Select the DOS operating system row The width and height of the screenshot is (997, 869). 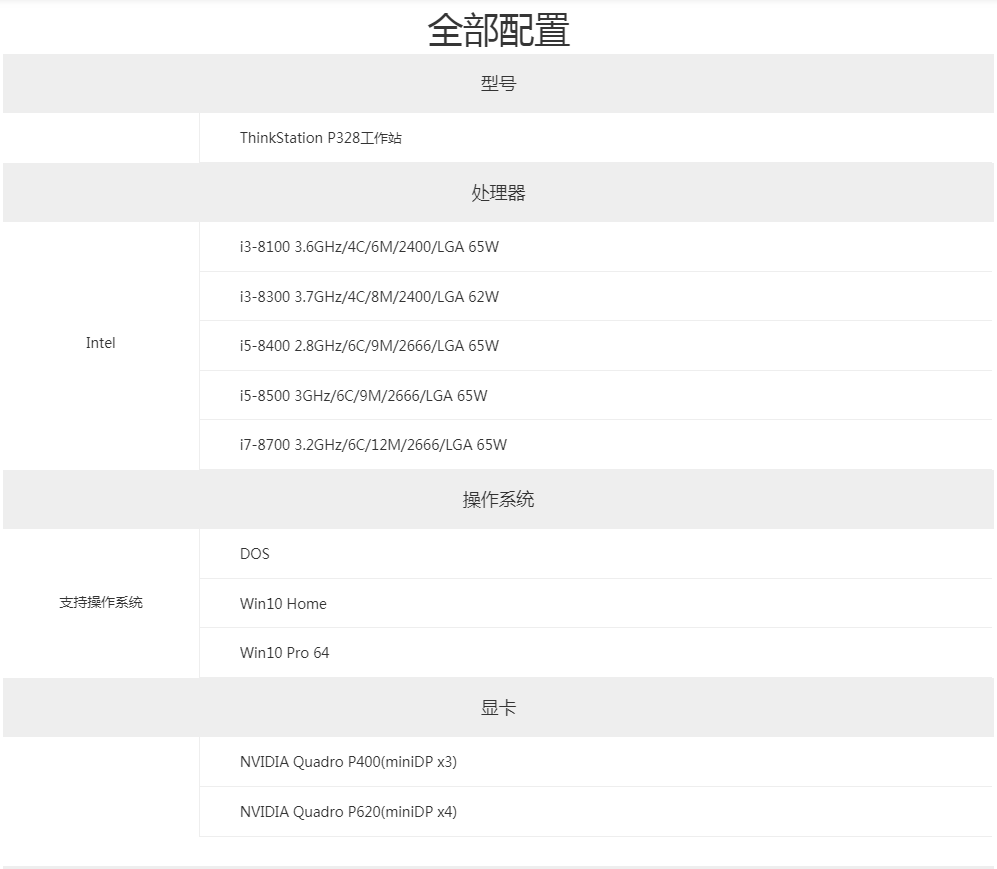596,554
